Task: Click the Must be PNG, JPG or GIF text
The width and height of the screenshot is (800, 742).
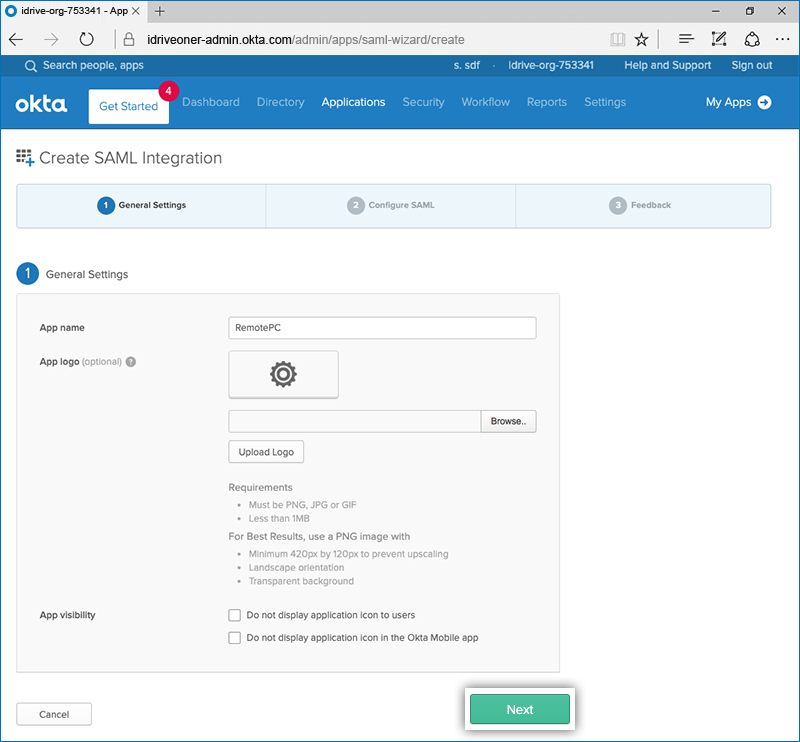Action: (x=303, y=505)
